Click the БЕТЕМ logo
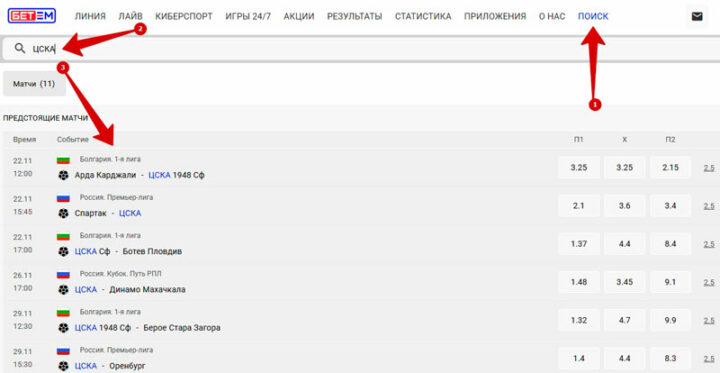The width and height of the screenshot is (720, 373). pos(32,16)
